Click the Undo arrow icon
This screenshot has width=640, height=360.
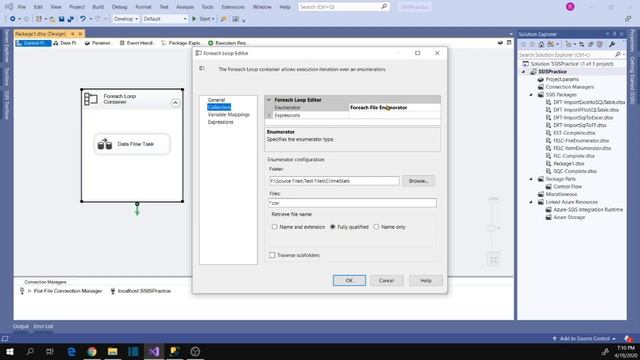click(x=83, y=19)
